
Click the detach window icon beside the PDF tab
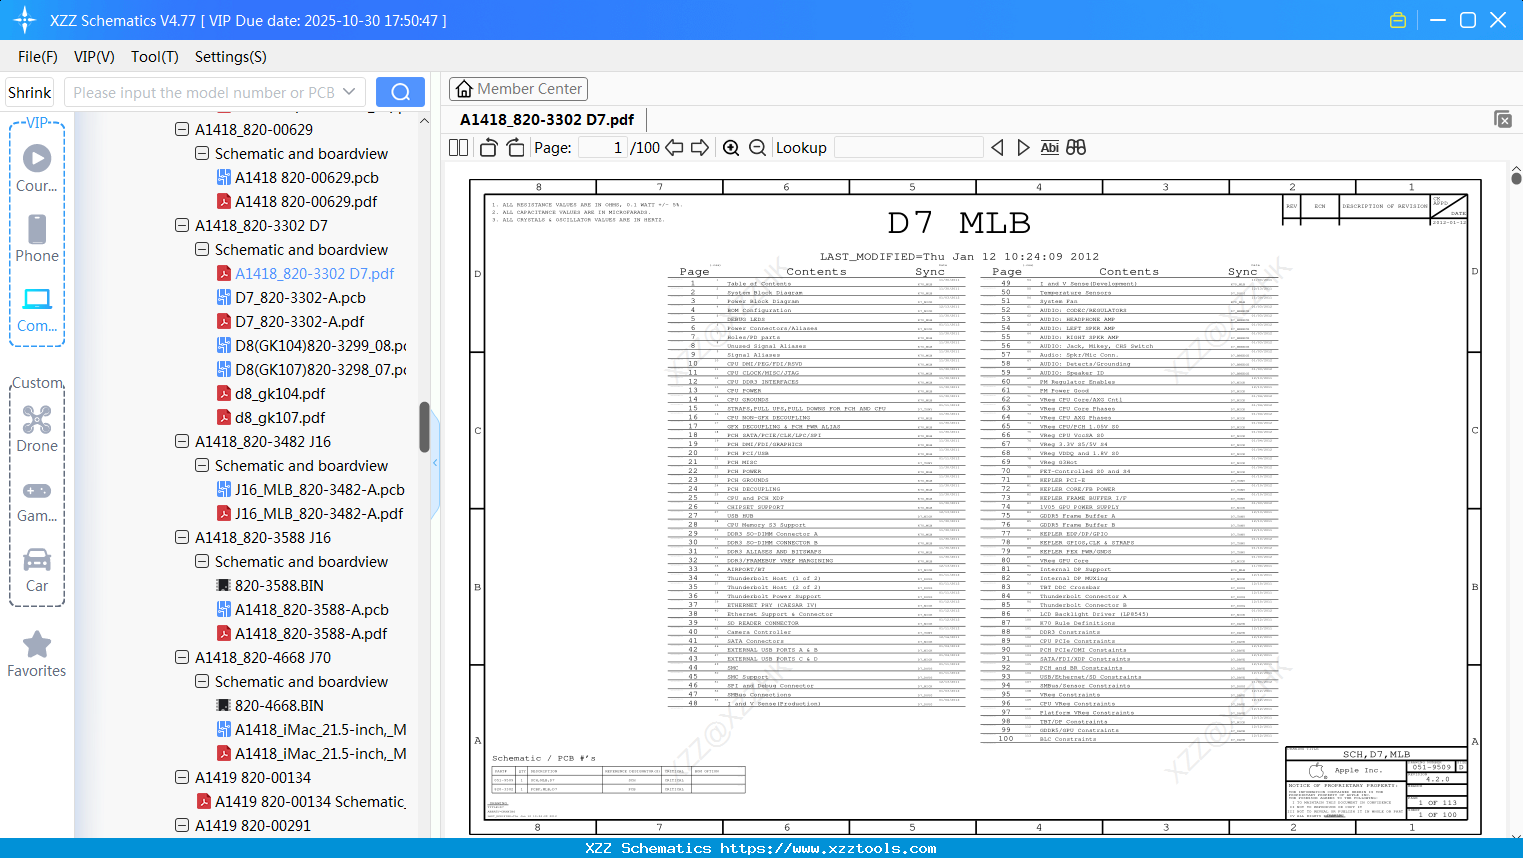point(1503,119)
